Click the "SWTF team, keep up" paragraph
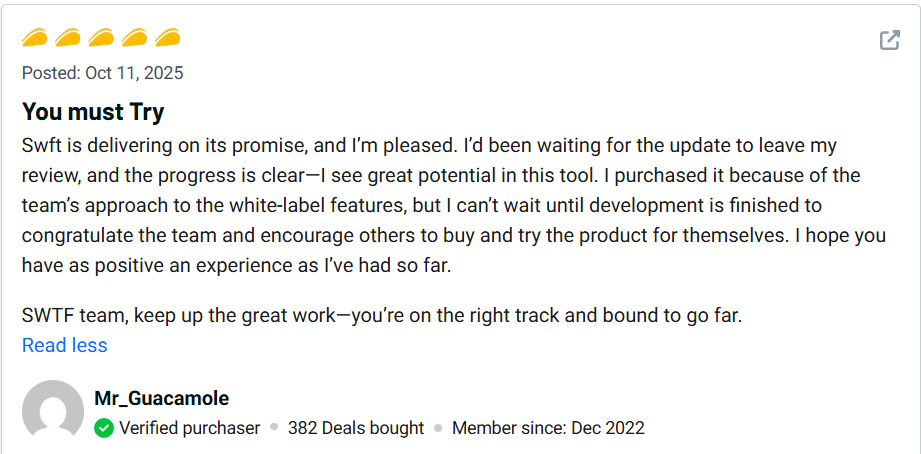Image resolution: width=921 pixels, height=454 pixels. click(x=382, y=315)
